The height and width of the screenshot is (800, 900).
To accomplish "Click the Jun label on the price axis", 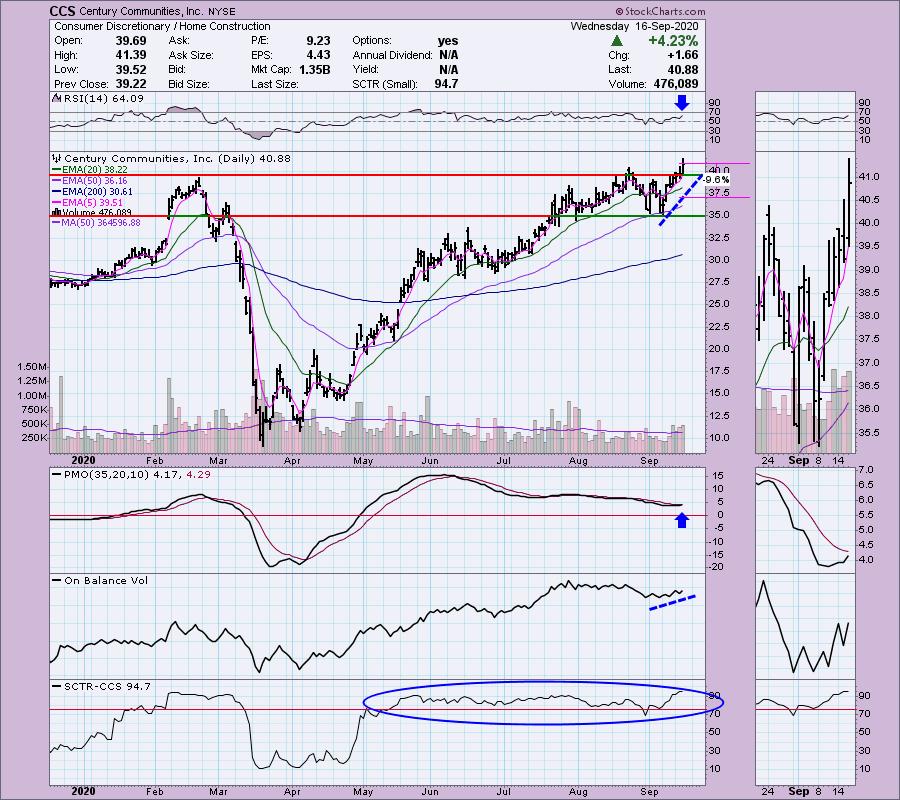I will tap(430, 460).
